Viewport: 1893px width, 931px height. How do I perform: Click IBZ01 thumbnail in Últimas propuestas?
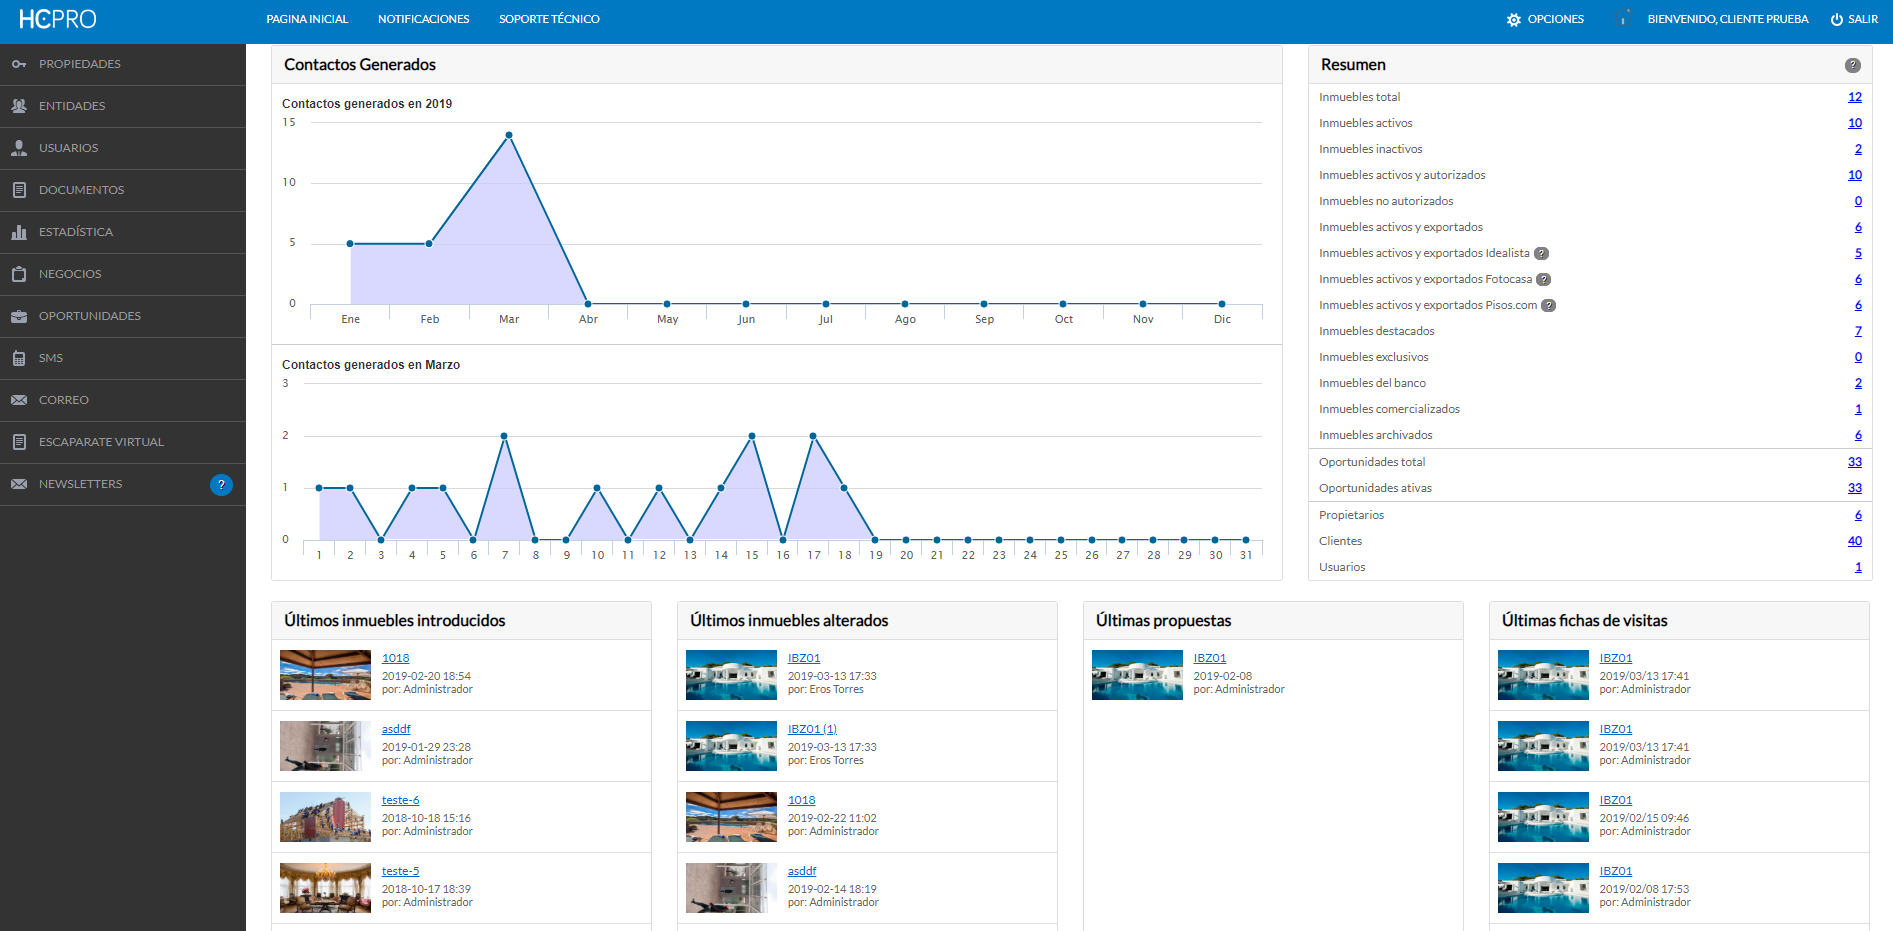1137,675
